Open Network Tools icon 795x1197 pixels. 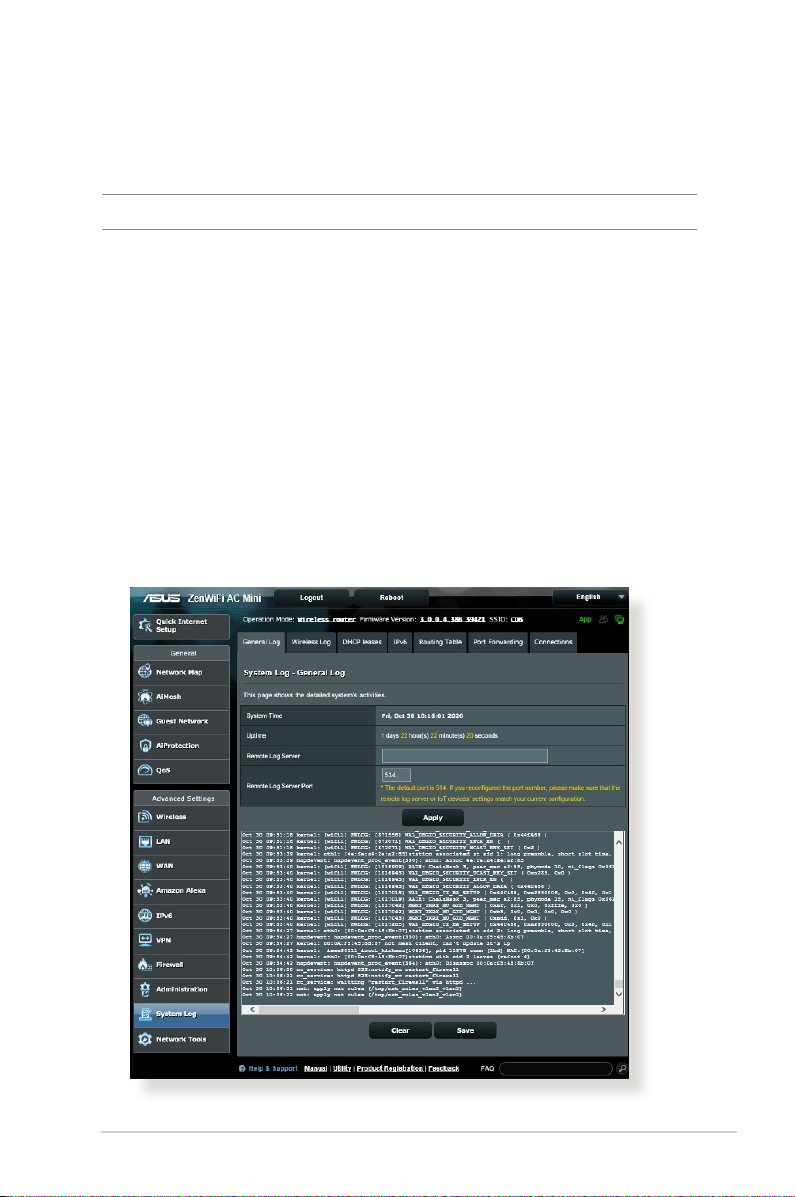pos(144,1039)
